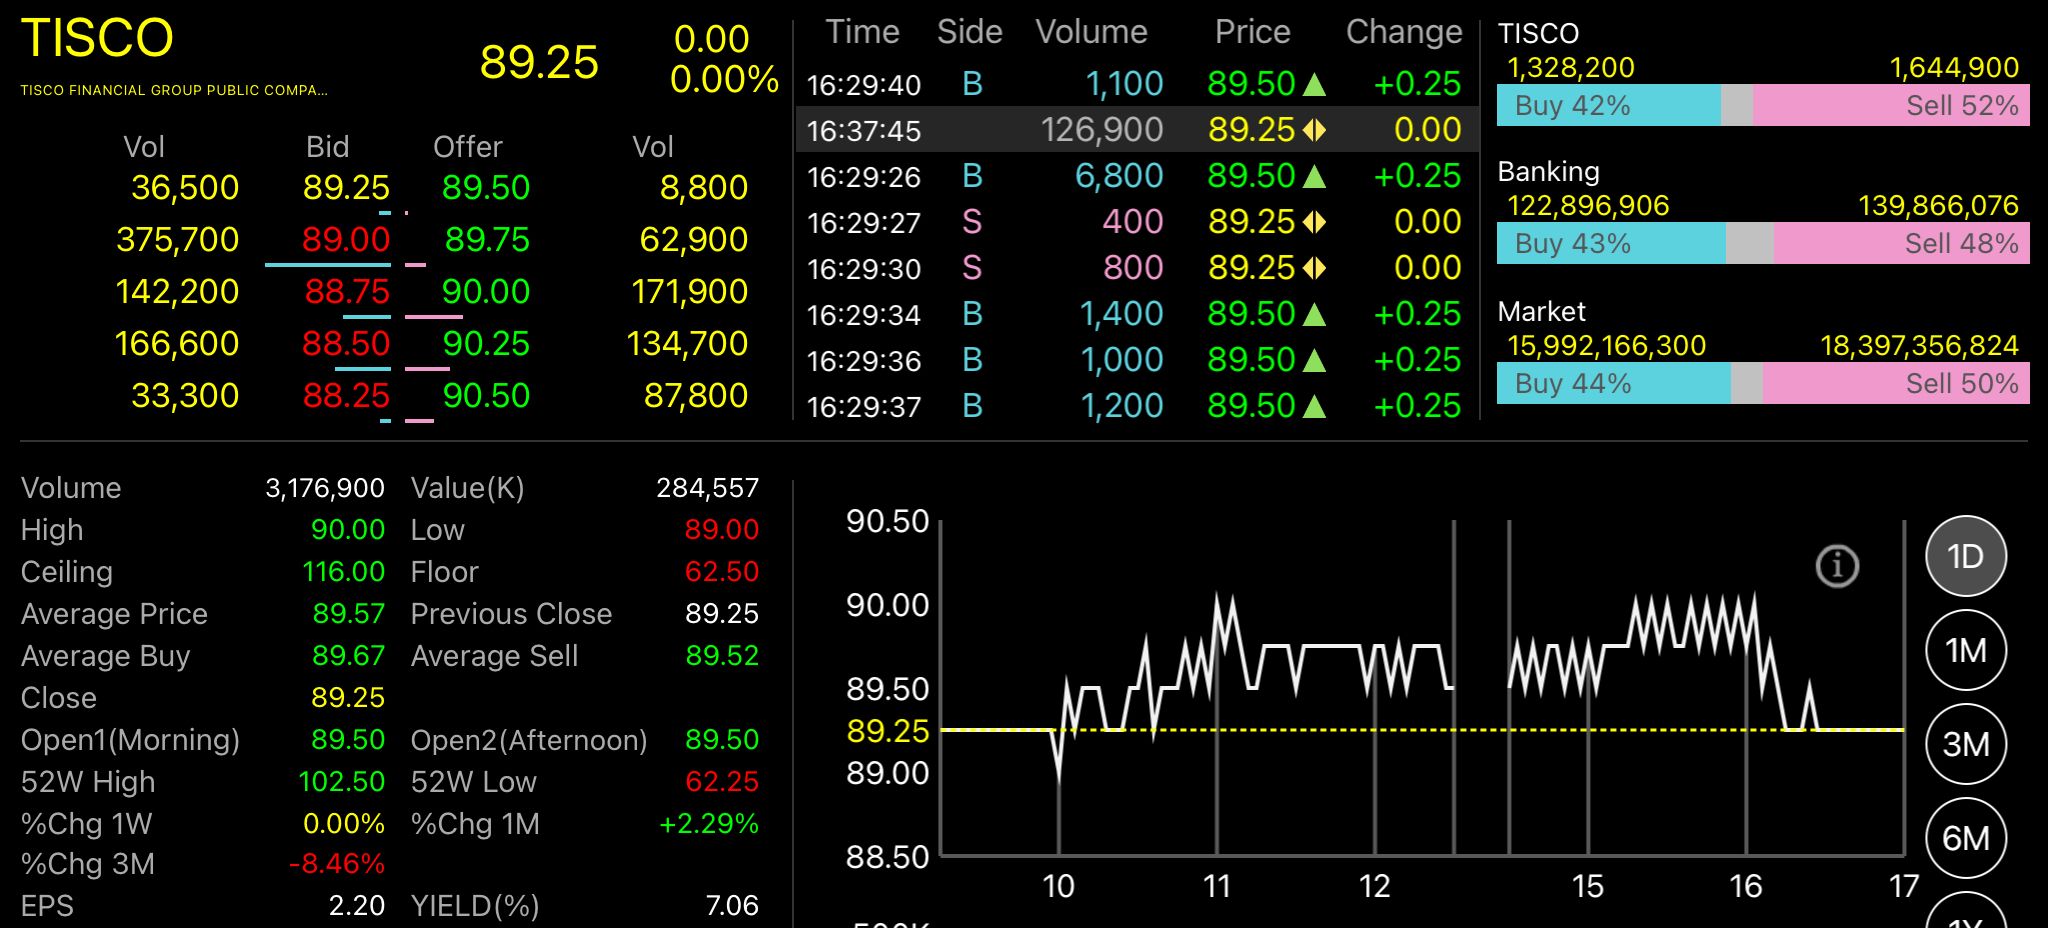The width and height of the screenshot is (2048, 928).
Task: Click the last price 89.25 header value
Action: coord(539,62)
